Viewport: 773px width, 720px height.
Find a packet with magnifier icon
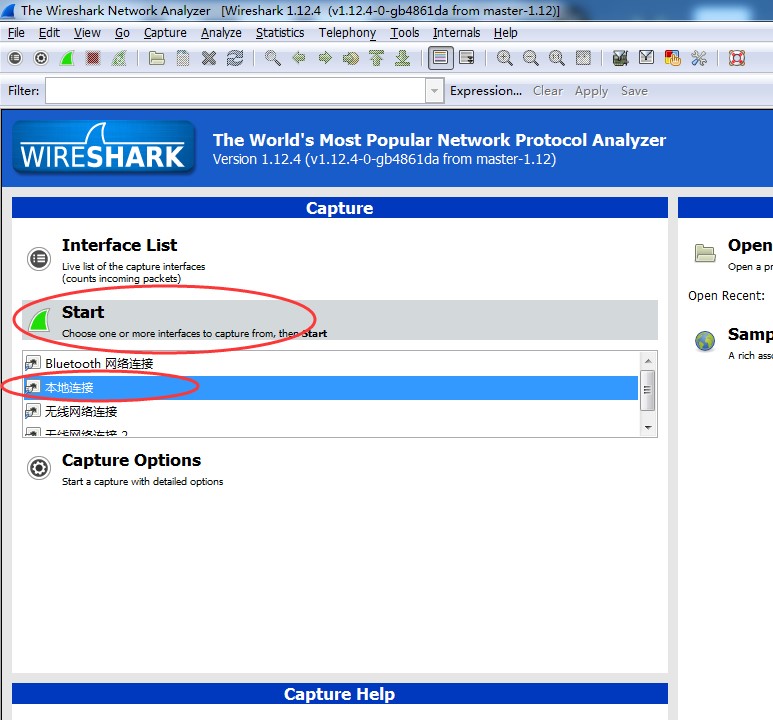pyautogui.click(x=273, y=58)
